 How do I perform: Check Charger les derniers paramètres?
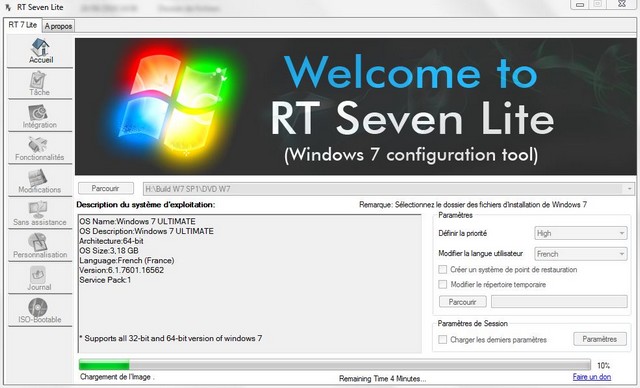point(442,339)
